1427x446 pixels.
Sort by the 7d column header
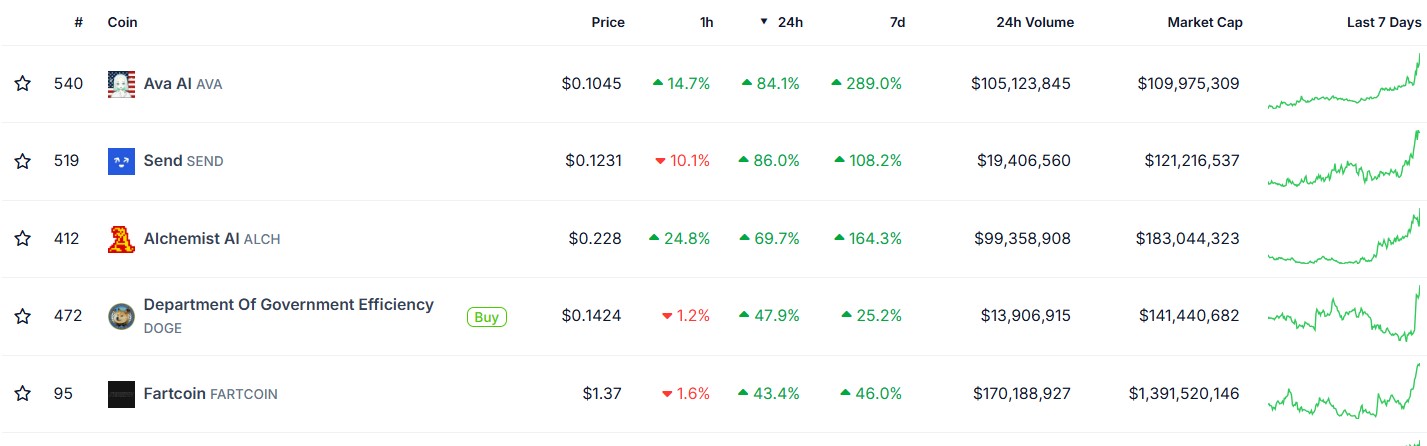897,22
